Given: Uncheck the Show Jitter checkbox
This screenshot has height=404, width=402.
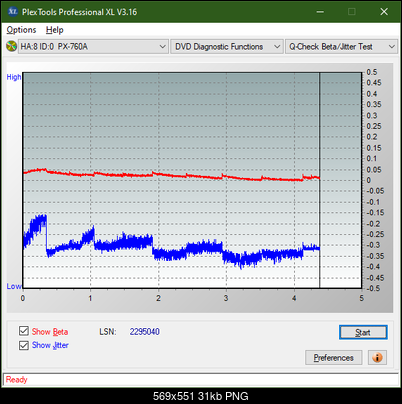Looking at the screenshot, I should click(24, 345).
